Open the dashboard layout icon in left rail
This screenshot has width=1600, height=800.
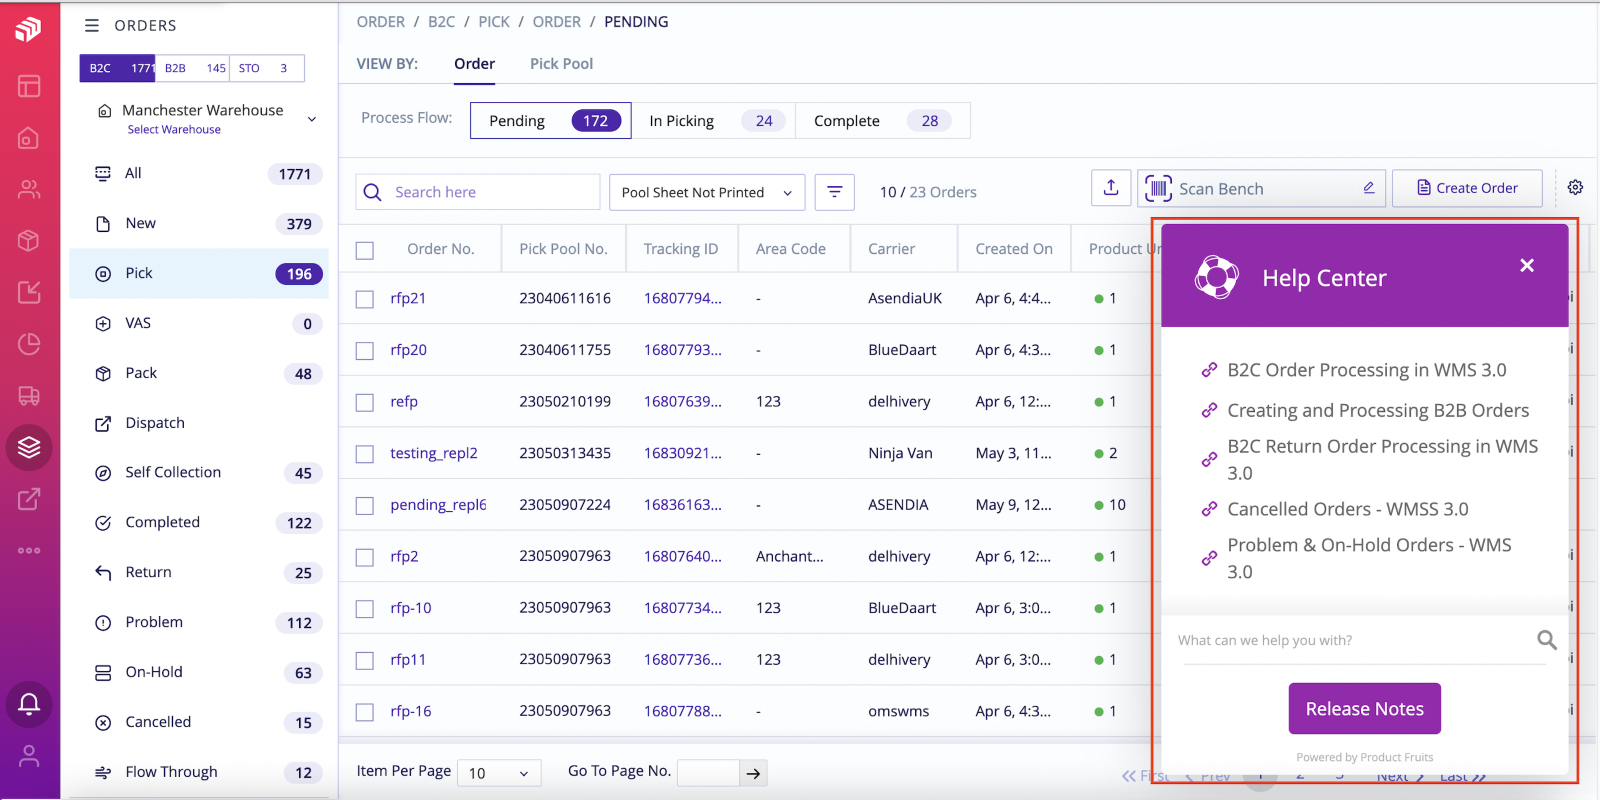(x=29, y=86)
